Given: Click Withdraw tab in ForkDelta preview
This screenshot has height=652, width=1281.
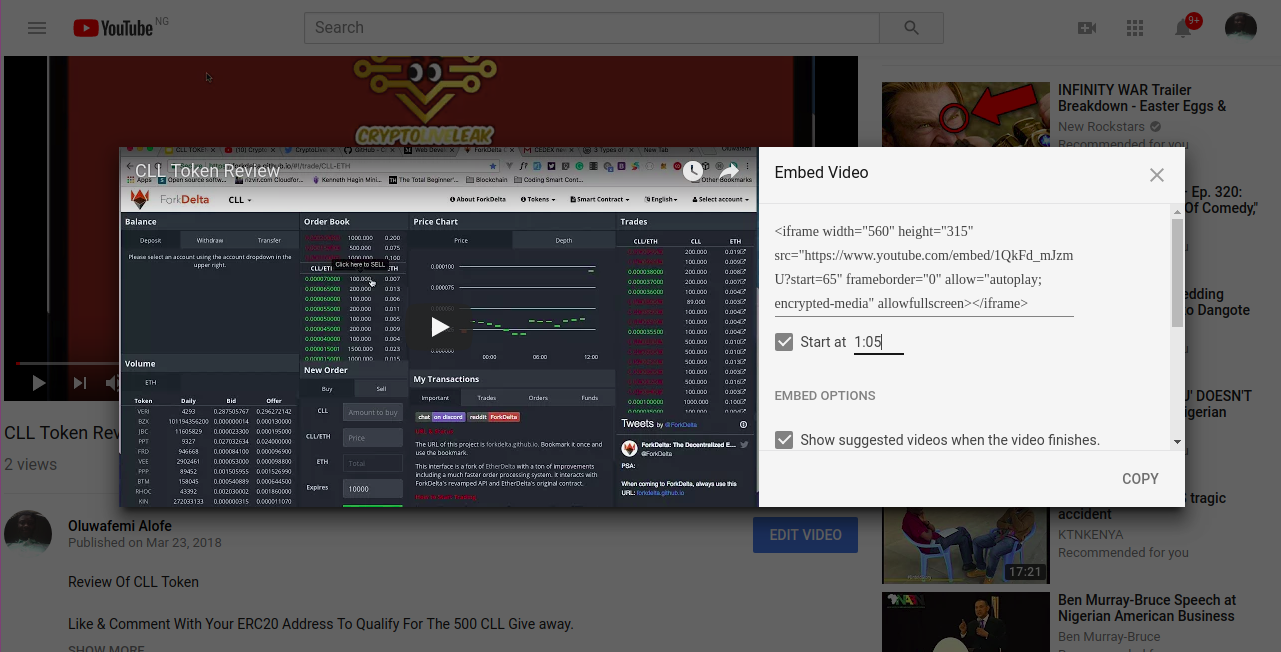Looking at the screenshot, I should click(210, 240).
